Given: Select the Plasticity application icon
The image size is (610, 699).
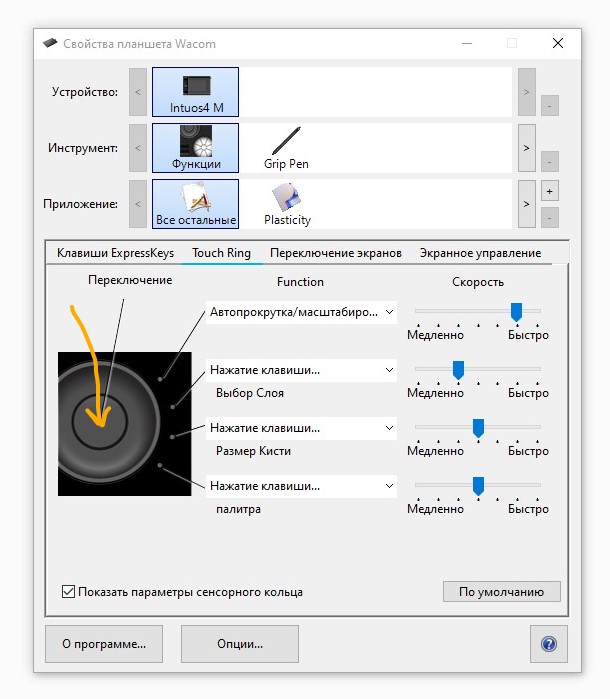Looking at the screenshot, I should point(287,204).
